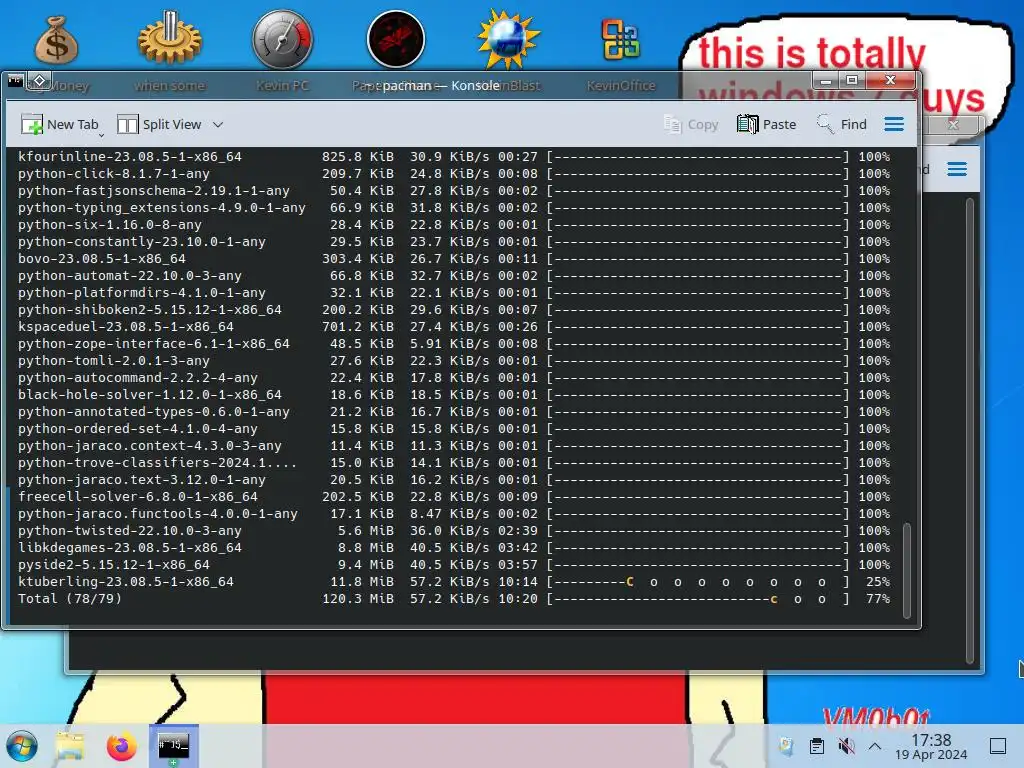Click libkdegames-23.08.5-1-x86_64 text
The image size is (1024, 768).
point(129,547)
